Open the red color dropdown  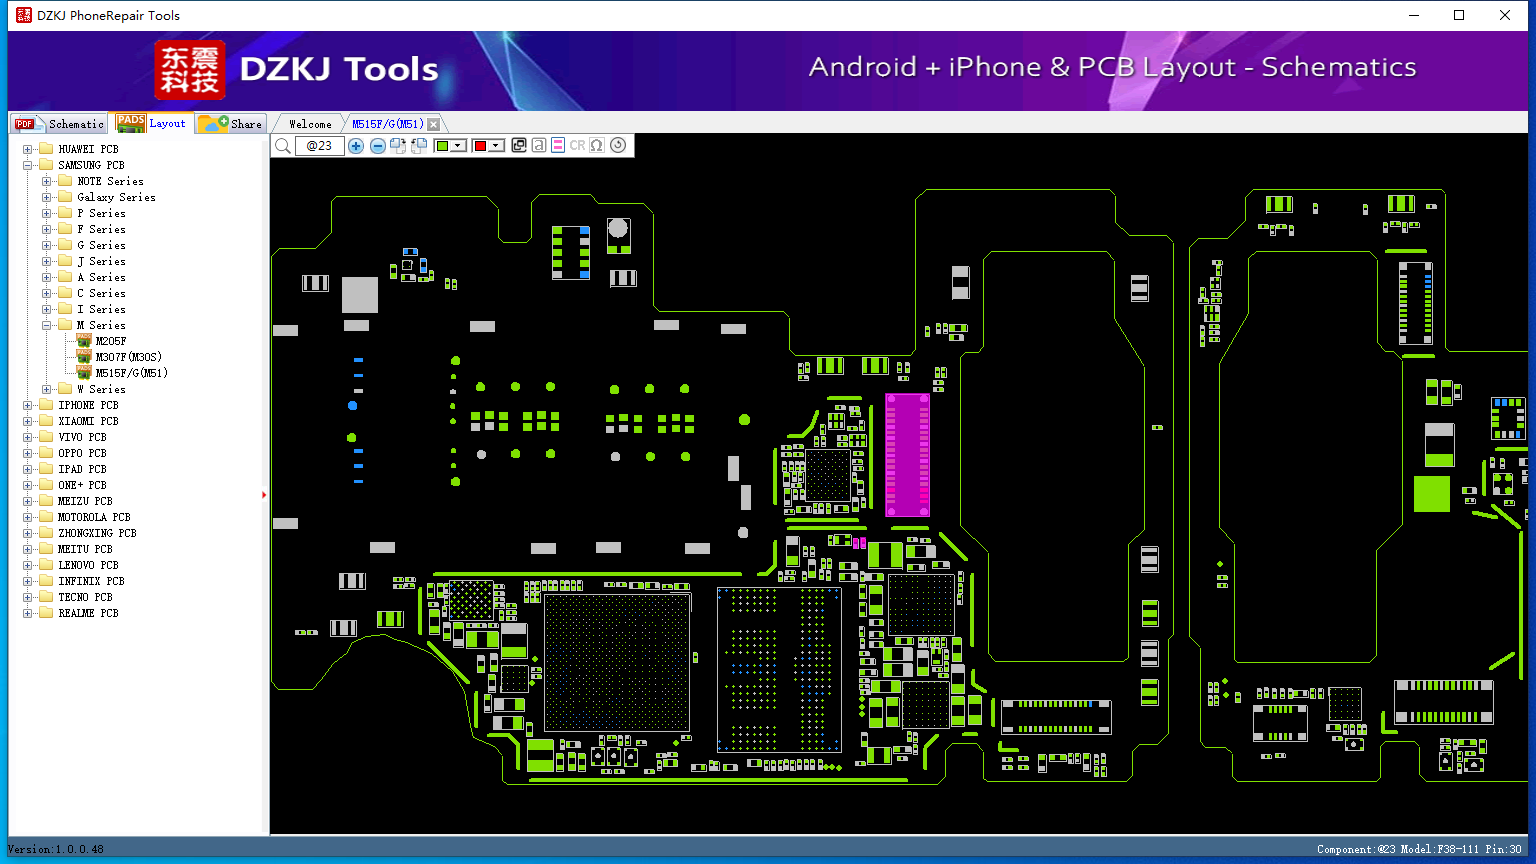pos(497,146)
